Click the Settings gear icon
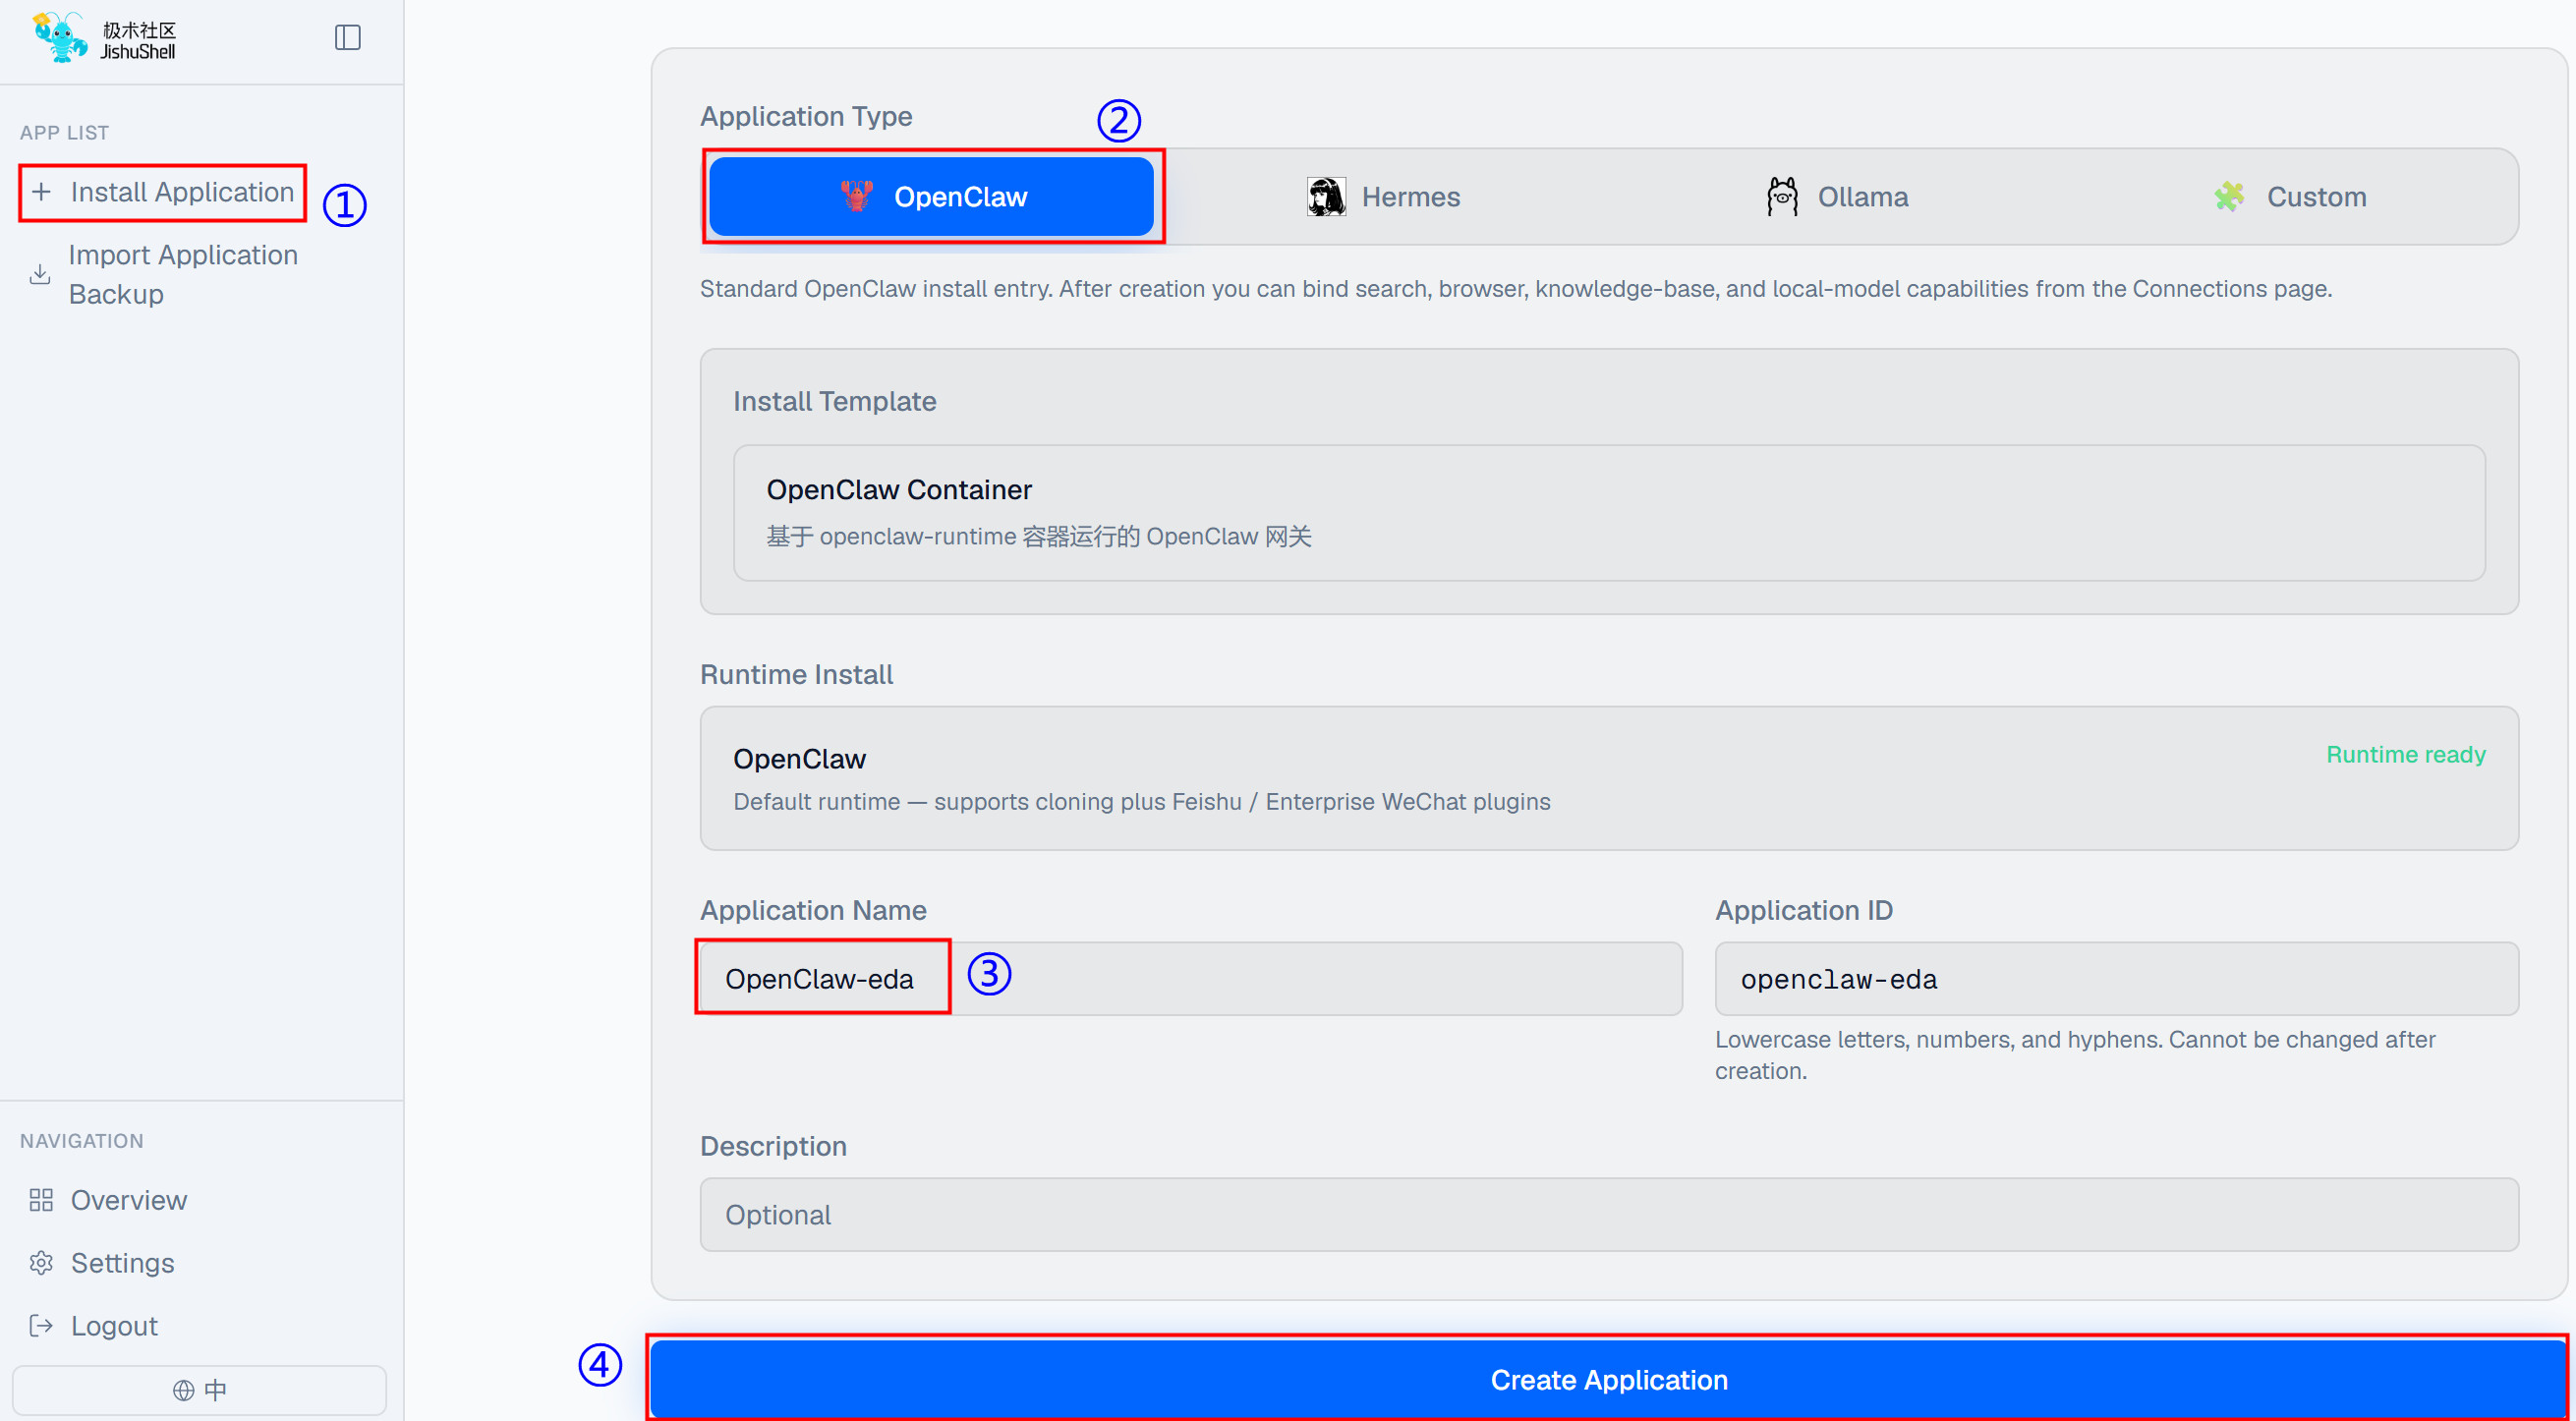The width and height of the screenshot is (2576, 1421). click(x=41, y=1263)
